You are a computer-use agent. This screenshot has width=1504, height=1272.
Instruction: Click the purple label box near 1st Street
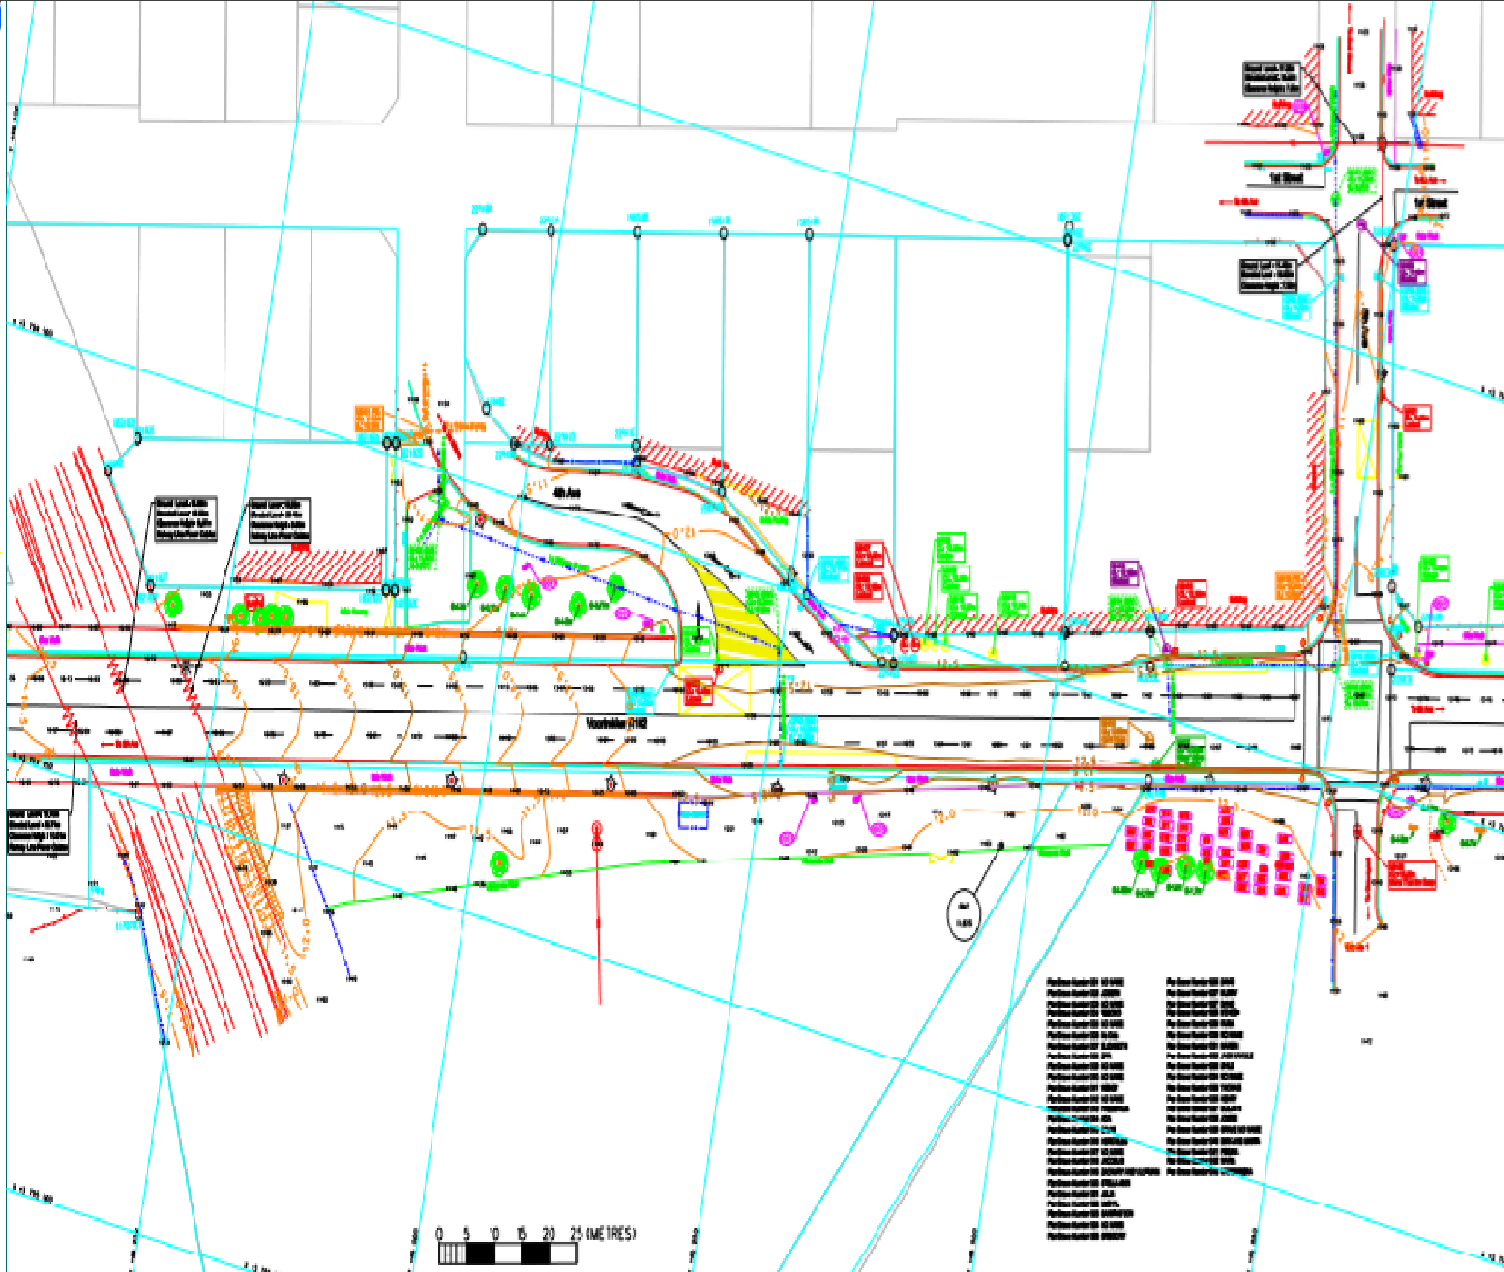pyautogui.click(x=1412, y=272)
